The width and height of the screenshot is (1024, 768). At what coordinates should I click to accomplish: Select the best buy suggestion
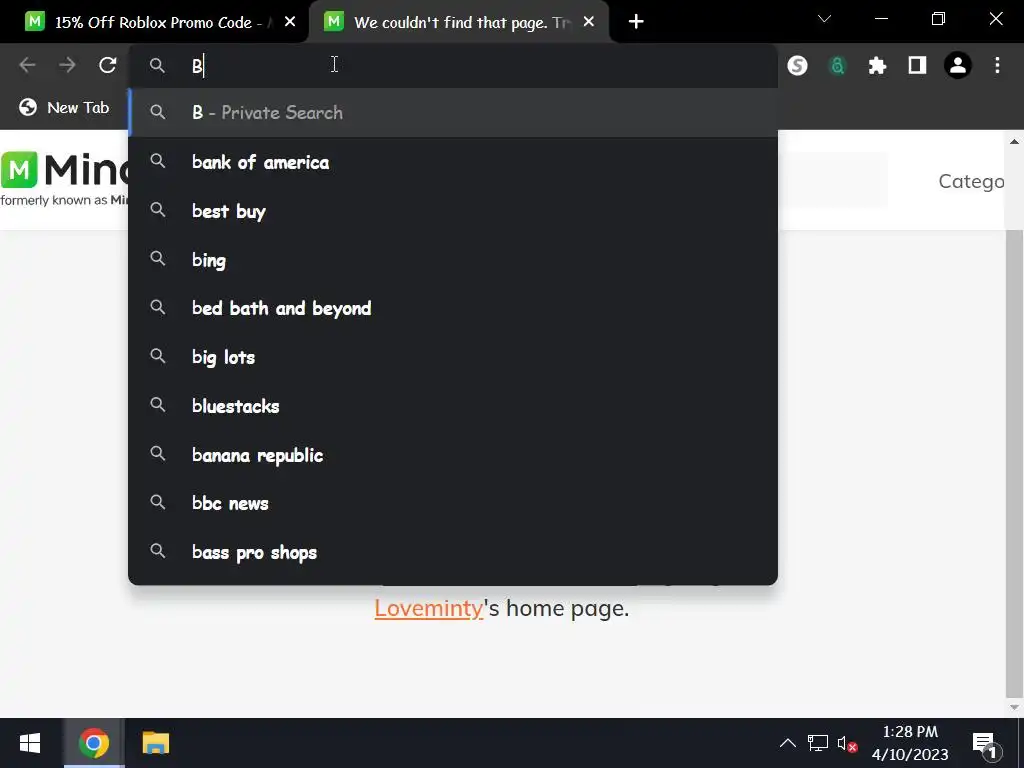453,211
